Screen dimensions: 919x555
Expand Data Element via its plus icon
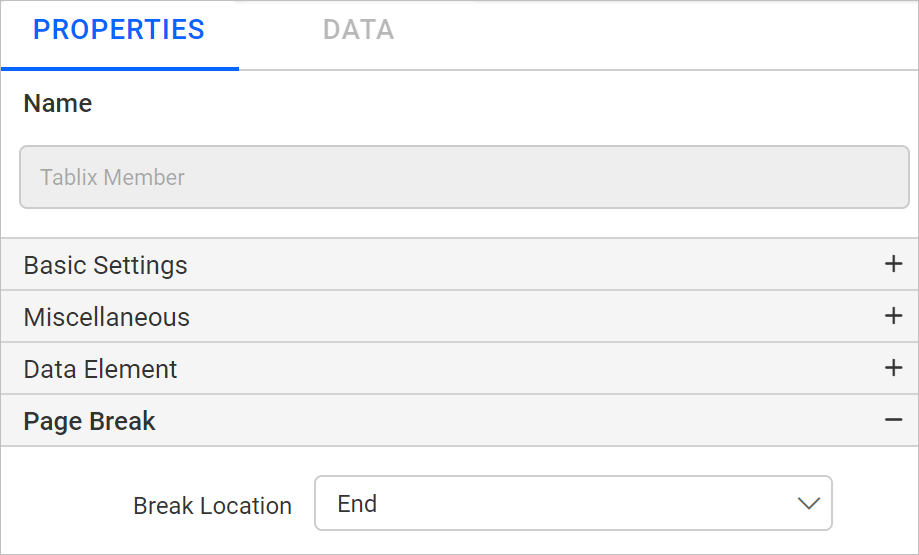coord(893,368)
